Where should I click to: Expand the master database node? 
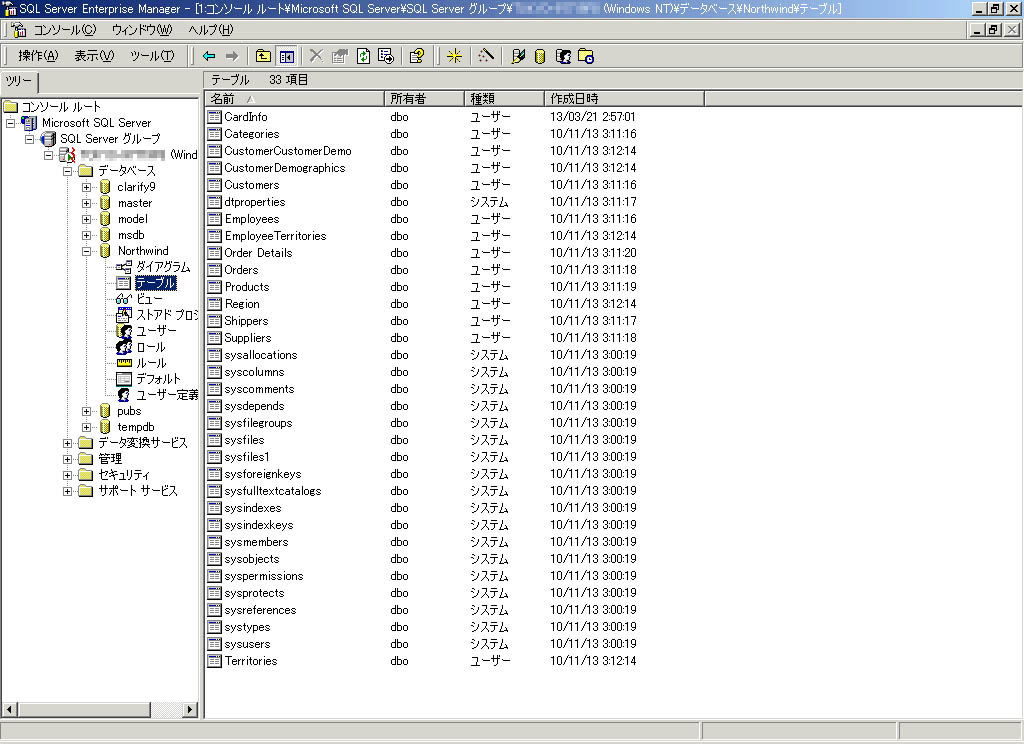click(87, 203)
